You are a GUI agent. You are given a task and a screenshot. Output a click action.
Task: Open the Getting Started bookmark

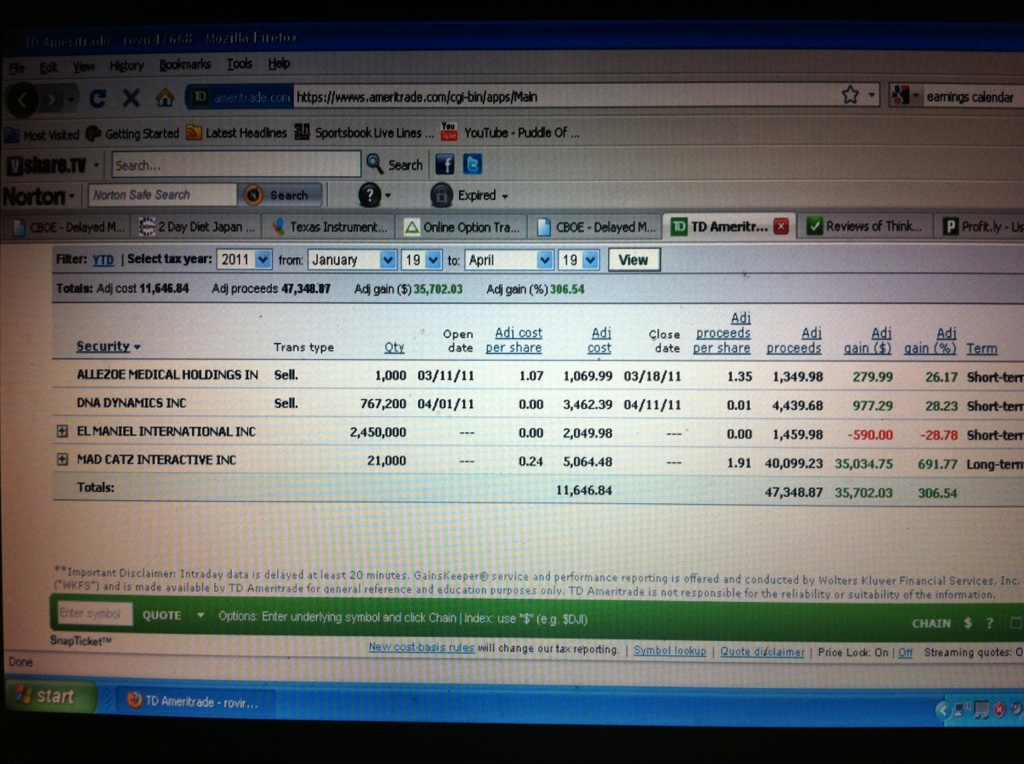133,134
